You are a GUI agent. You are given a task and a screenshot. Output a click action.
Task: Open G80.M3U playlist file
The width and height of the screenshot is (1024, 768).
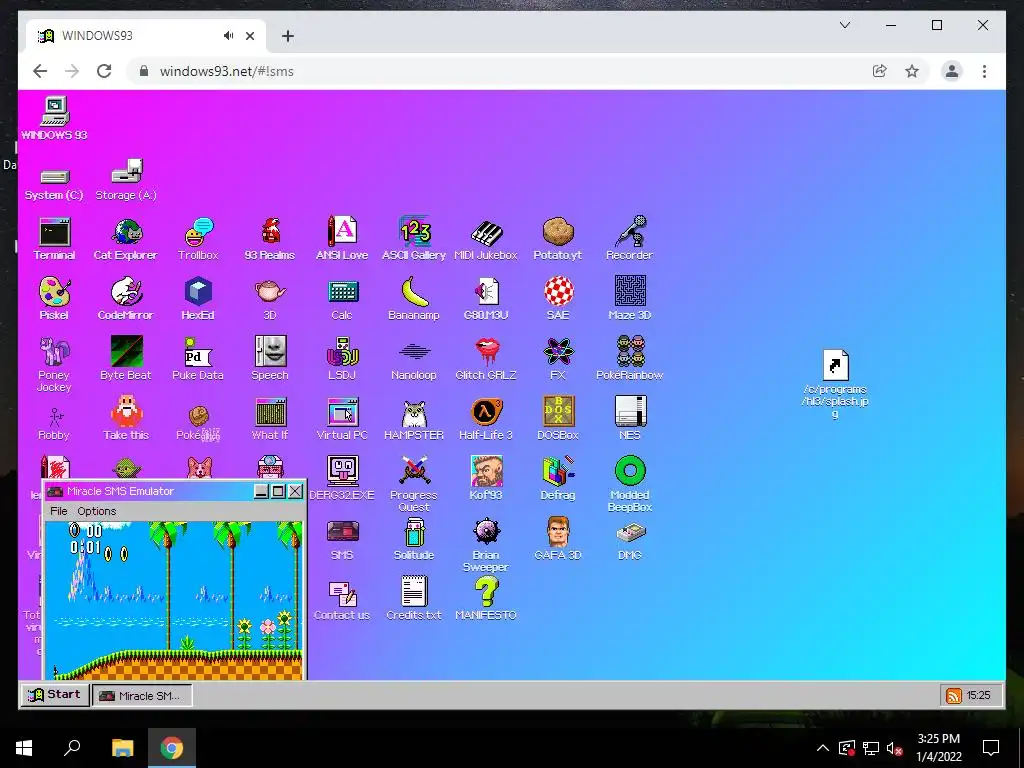486,299
